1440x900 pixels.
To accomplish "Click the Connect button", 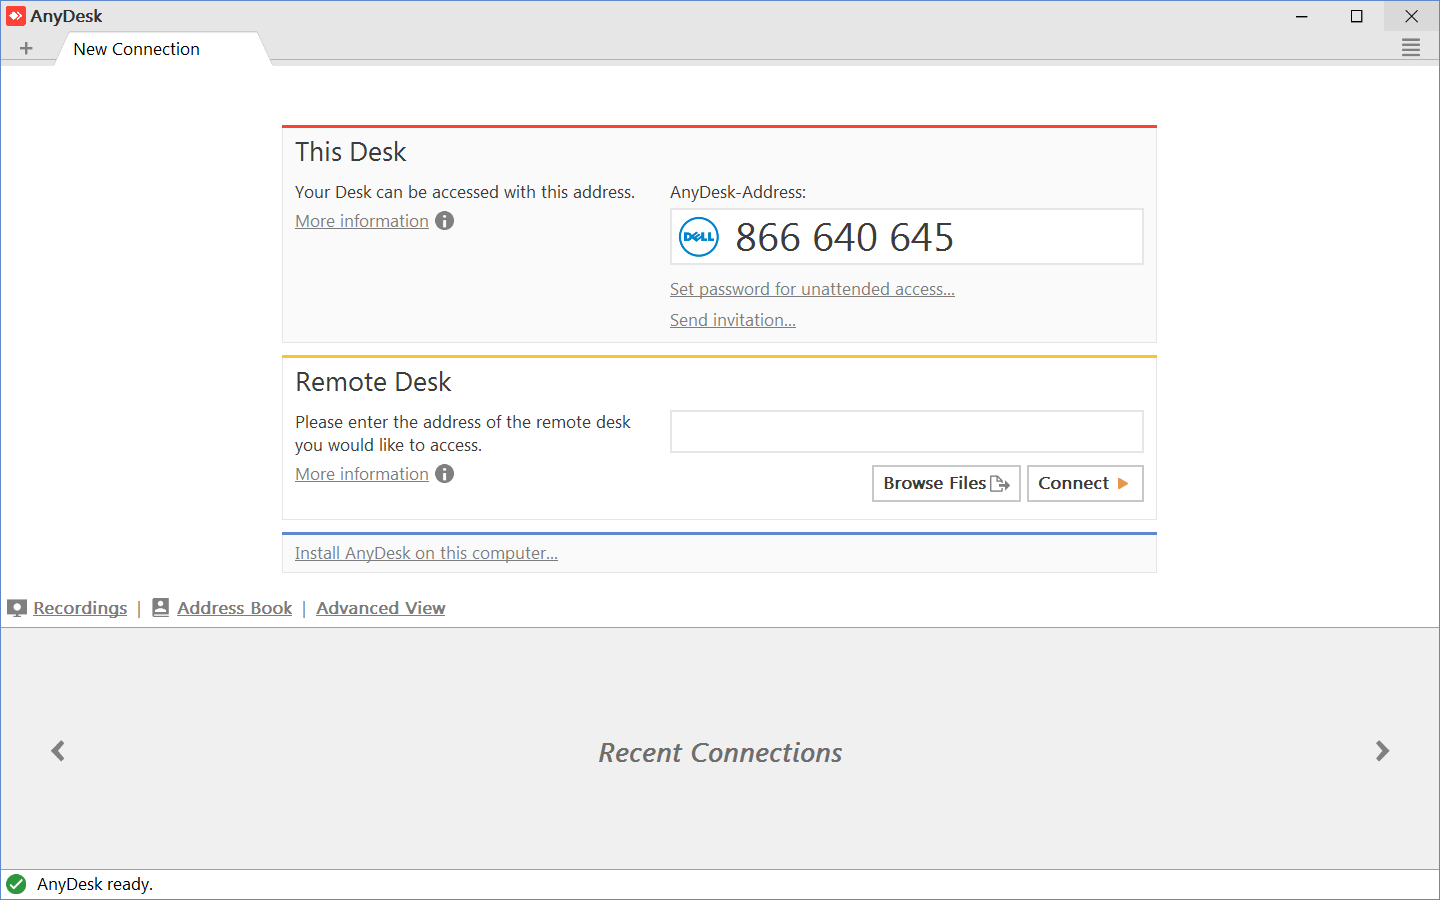I will point(1085,483).
